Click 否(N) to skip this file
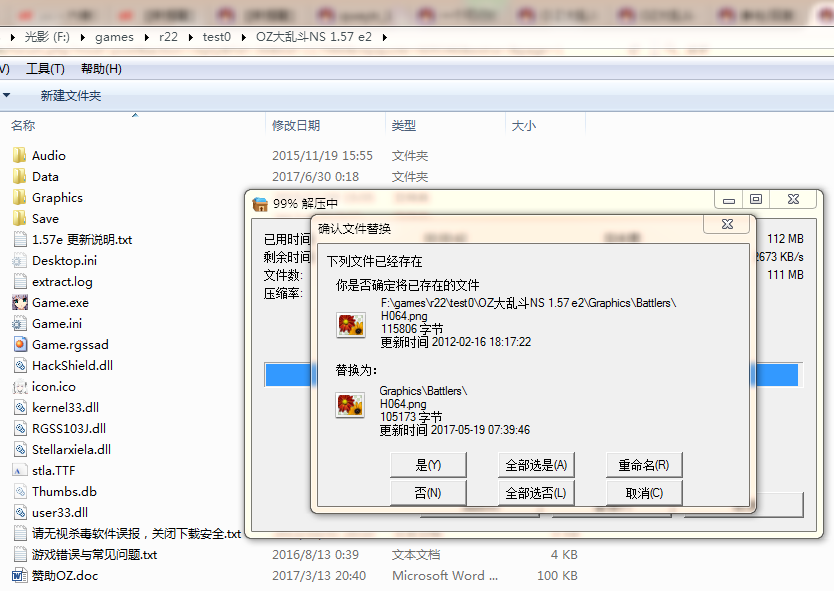This screenshot has height=591, width=834. click(428, 493)
